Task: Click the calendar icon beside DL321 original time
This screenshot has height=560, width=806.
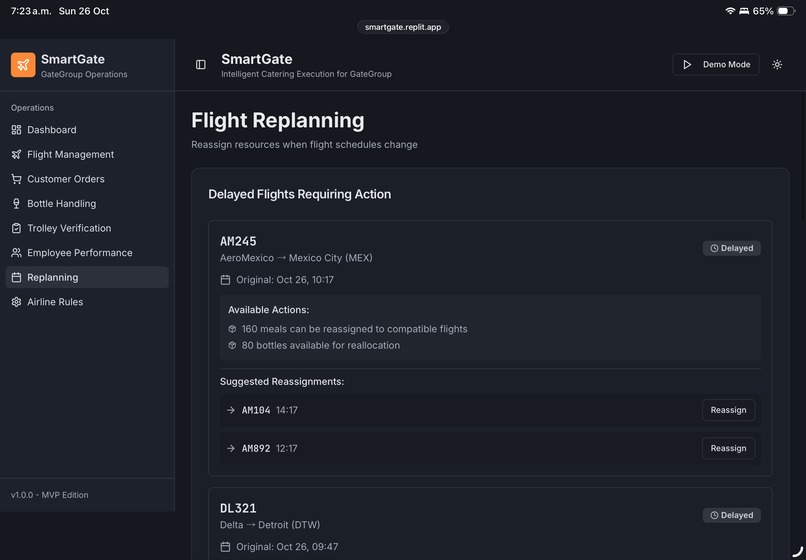Action: [x=225, y=547]
